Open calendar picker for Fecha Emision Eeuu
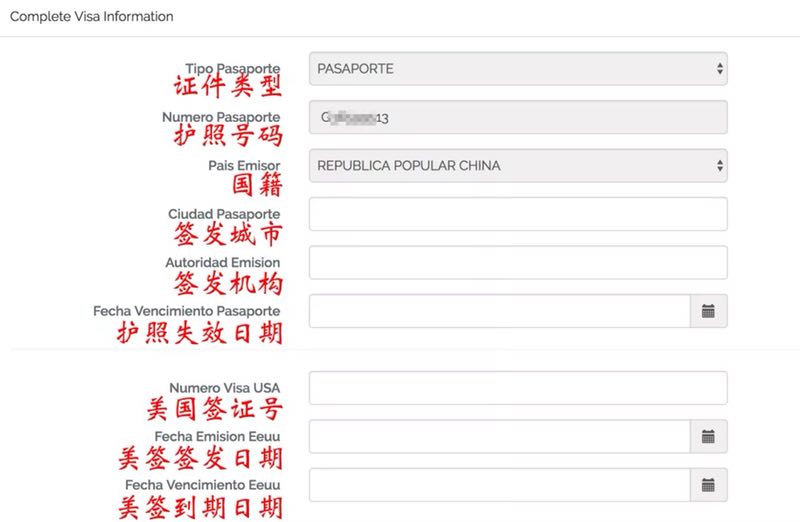Viewport: 800px width, 522px height. coord(708,436)
